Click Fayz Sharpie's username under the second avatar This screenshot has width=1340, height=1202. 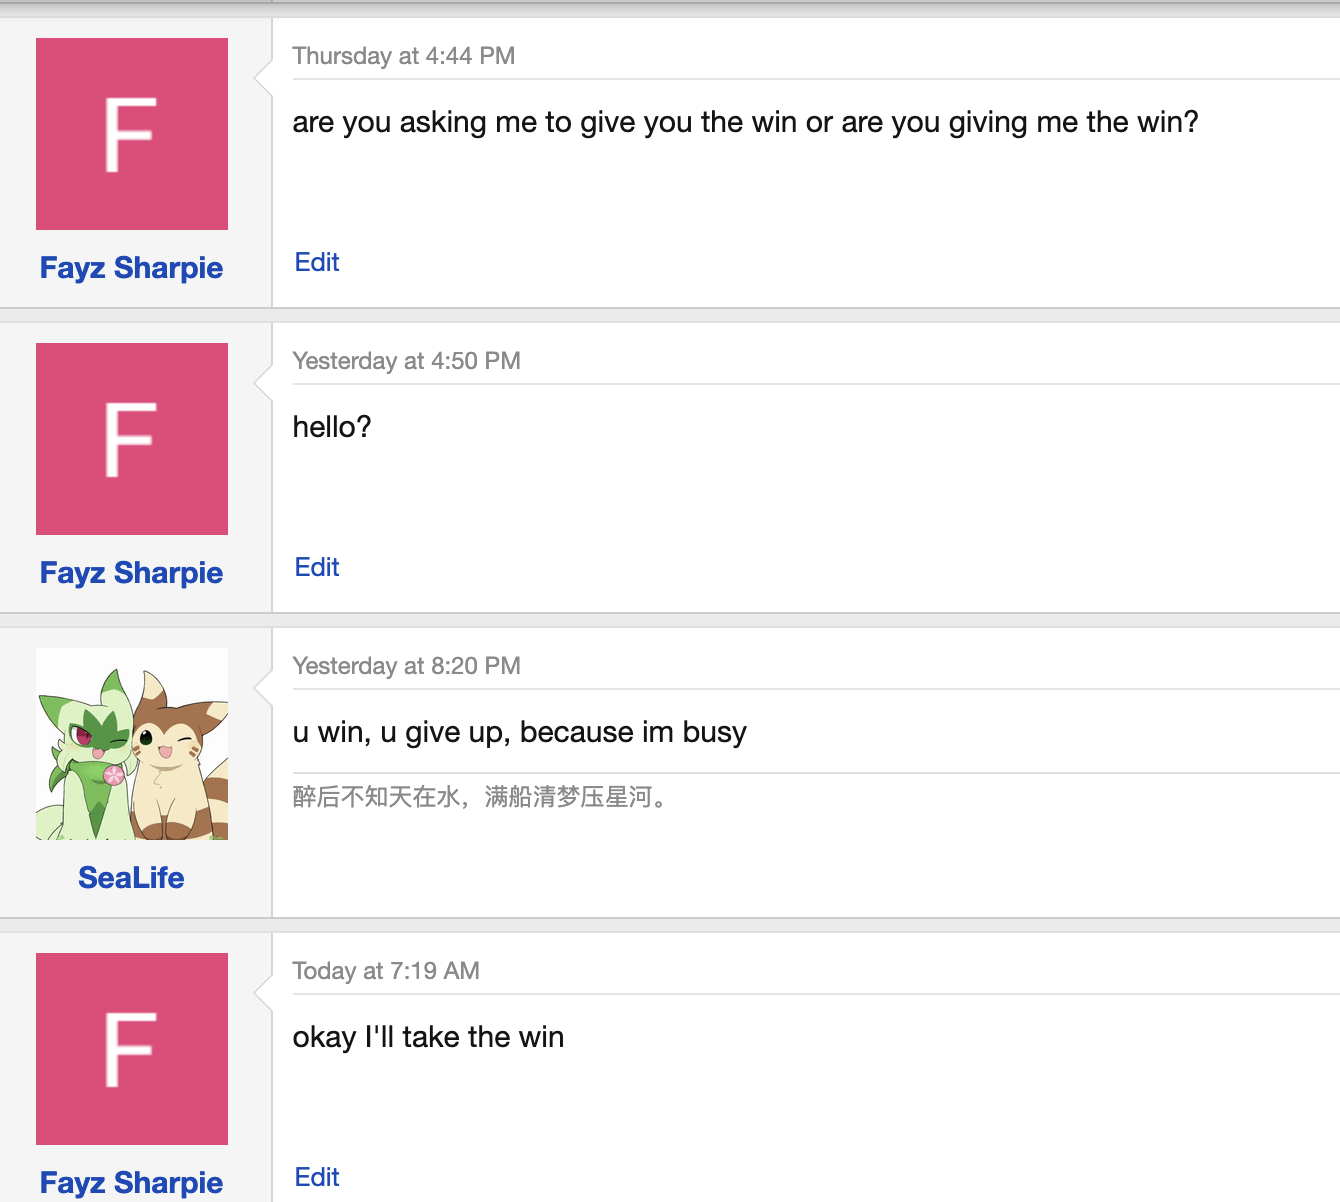131,573
